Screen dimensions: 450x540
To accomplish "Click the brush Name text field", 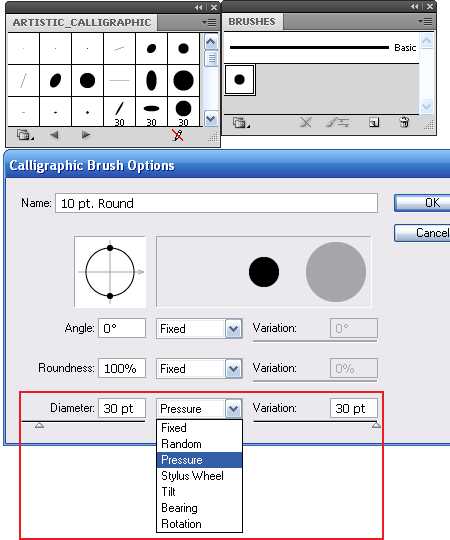I will (x=216, y=203).
